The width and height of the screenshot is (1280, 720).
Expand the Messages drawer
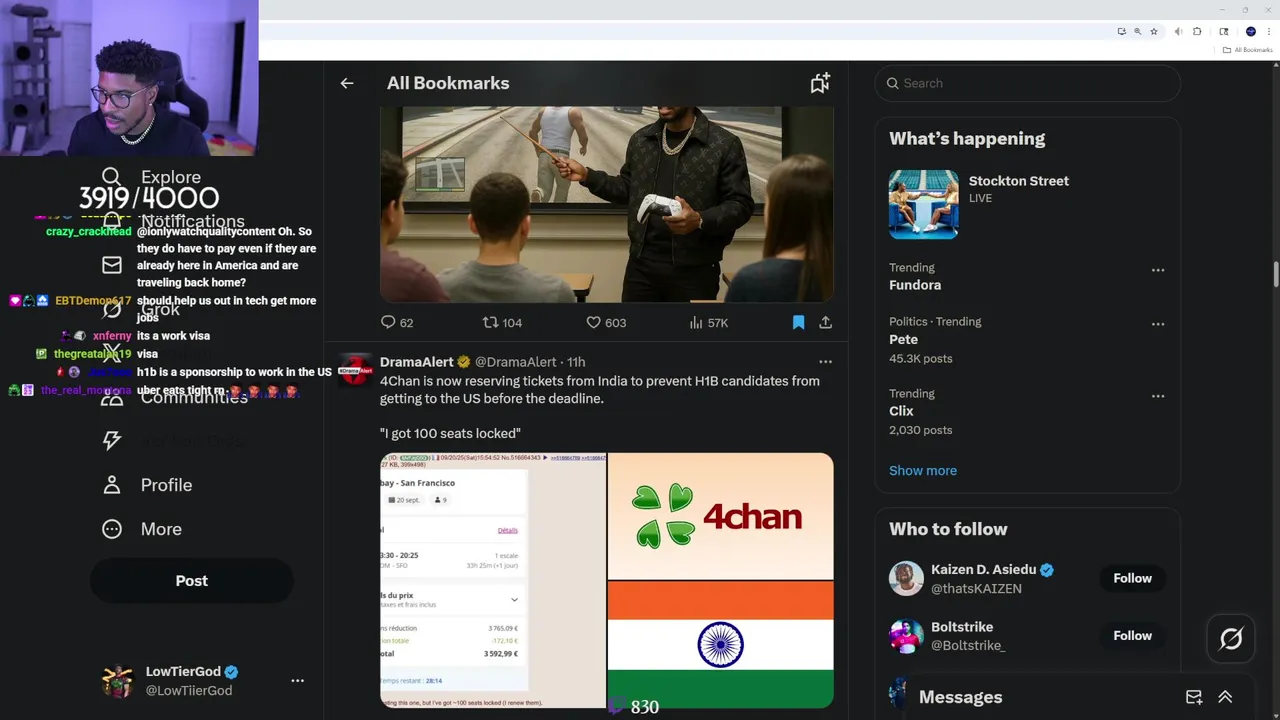coord(1225,697)
